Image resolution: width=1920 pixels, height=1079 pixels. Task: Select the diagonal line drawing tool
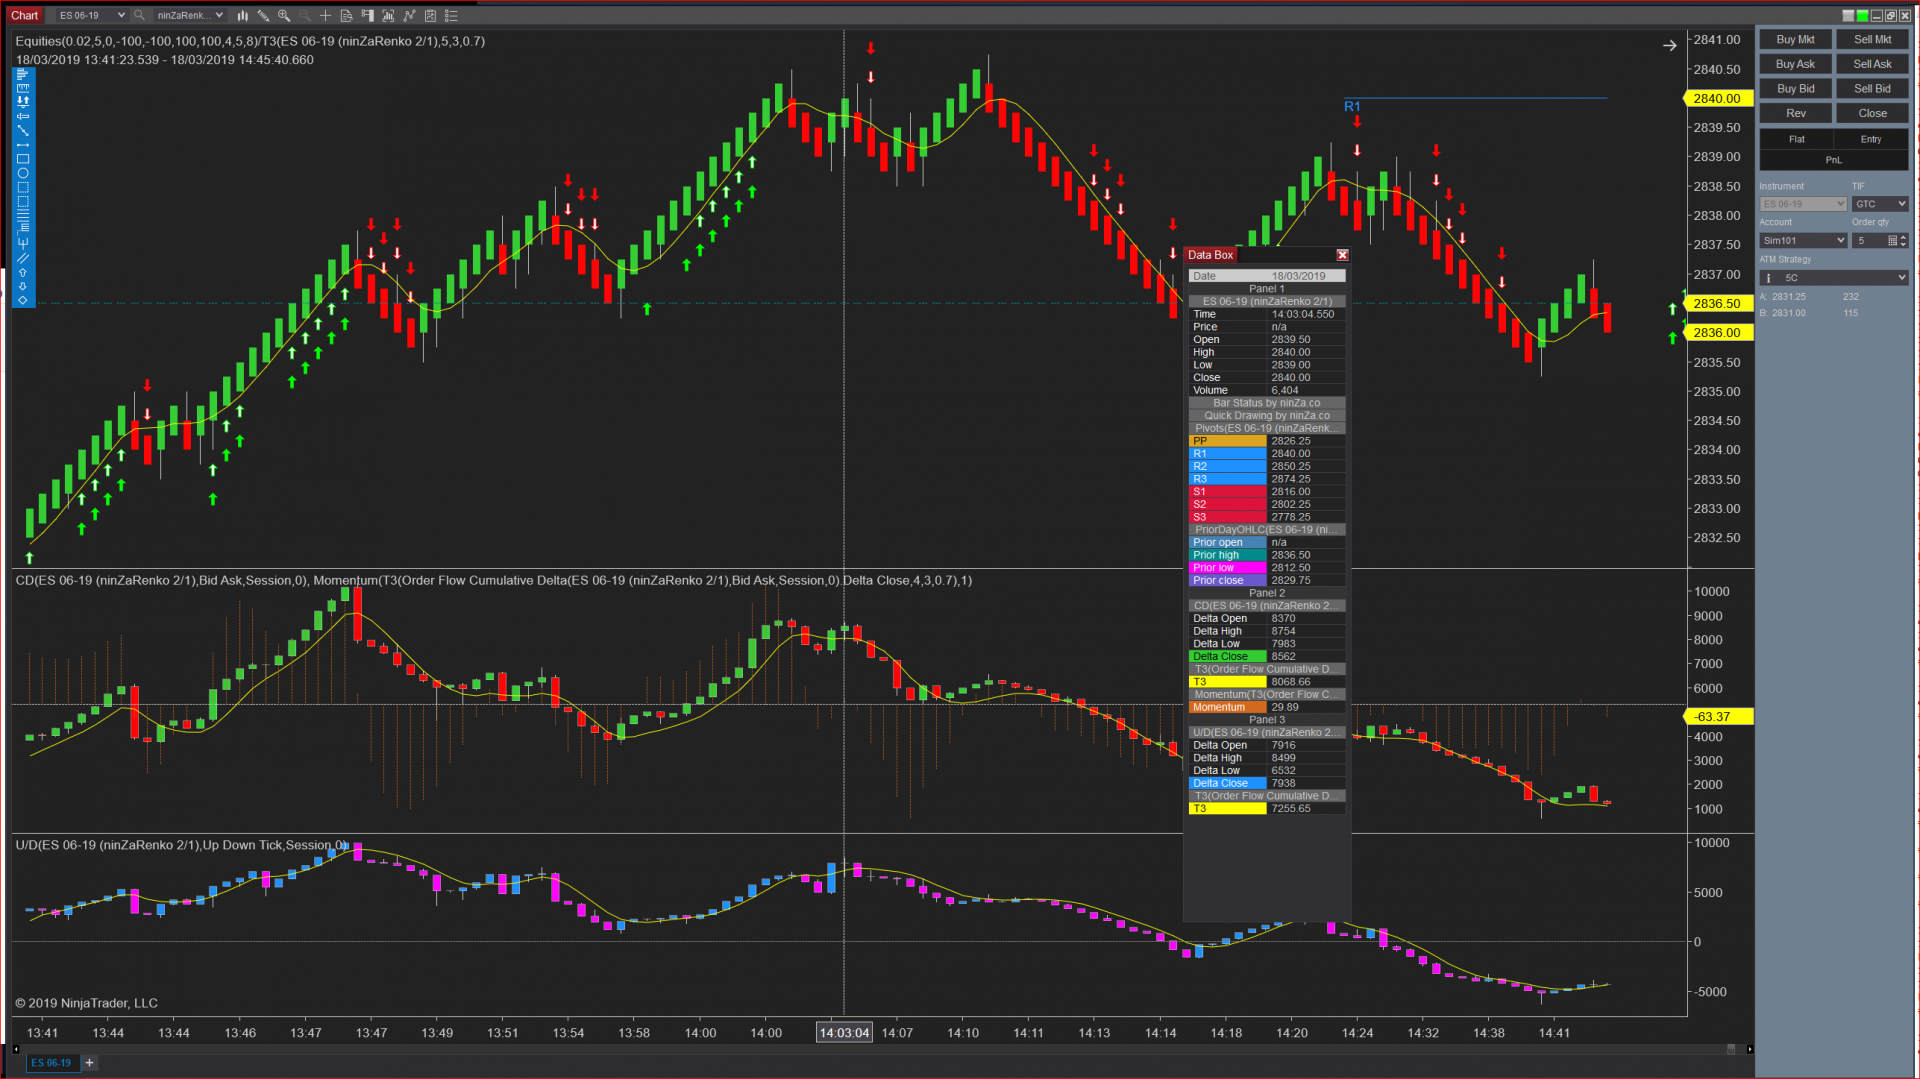23,131
